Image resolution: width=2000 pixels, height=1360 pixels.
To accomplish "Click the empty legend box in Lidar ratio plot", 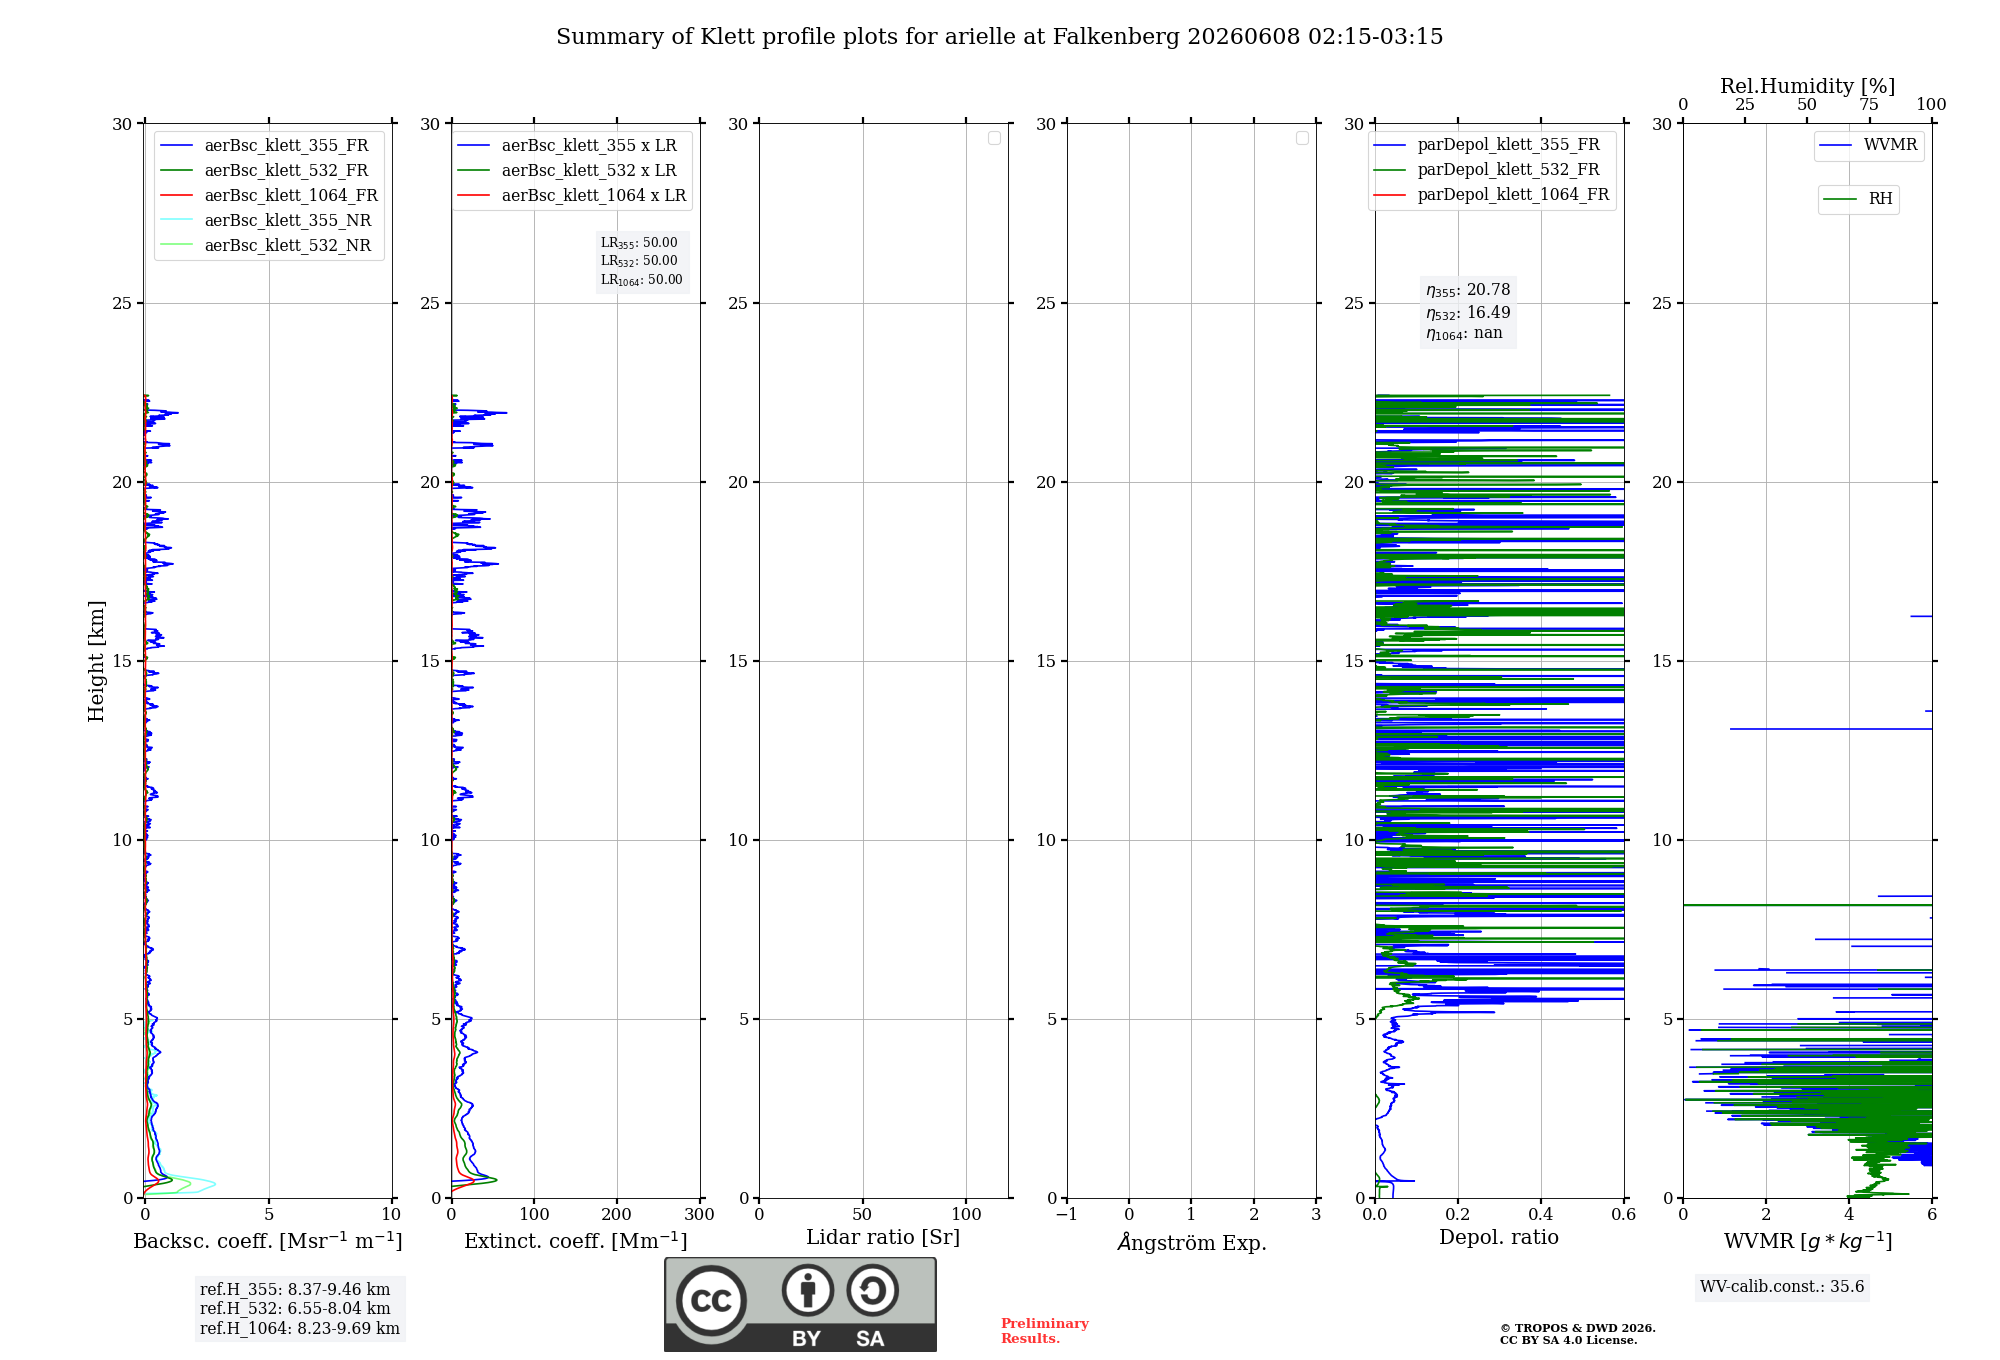I will (994, 138).
